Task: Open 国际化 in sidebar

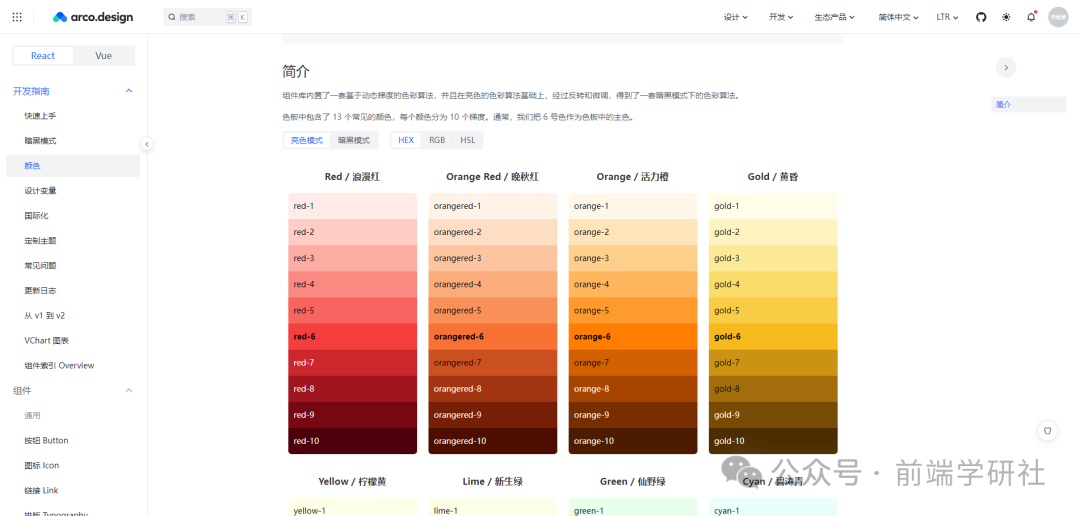Action: pos(73,216)
